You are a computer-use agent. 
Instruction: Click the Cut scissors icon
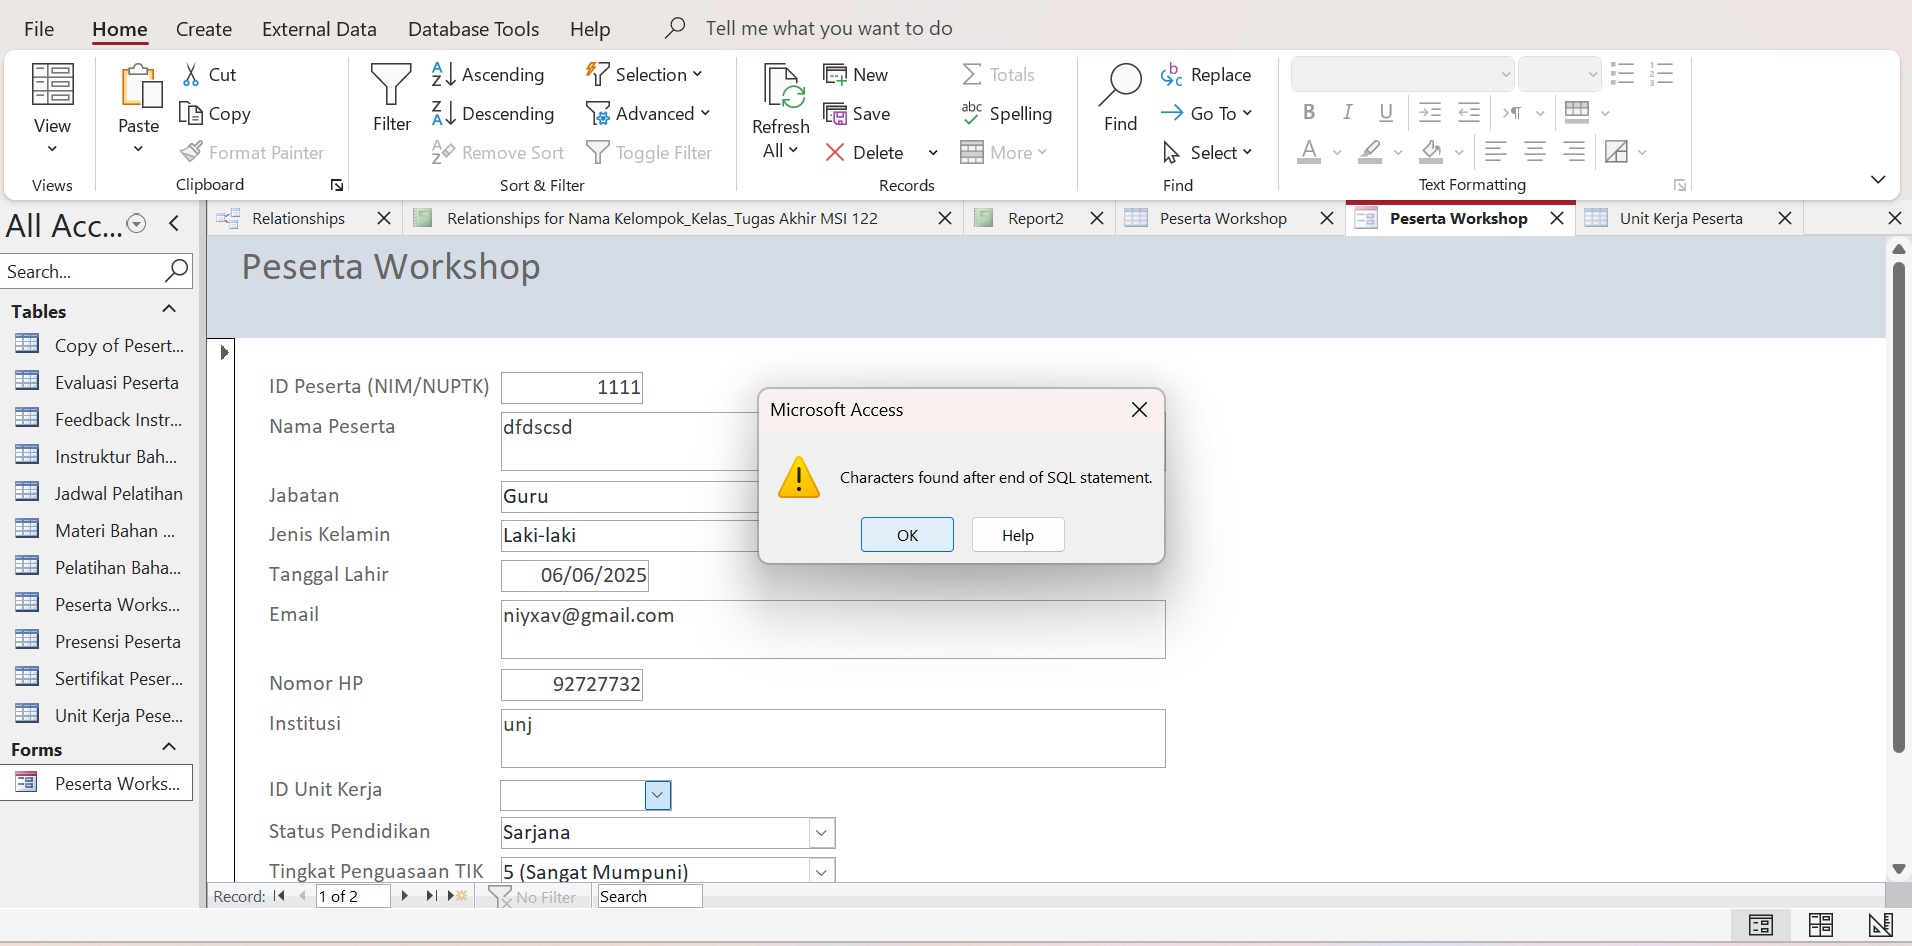tap(191, 75)
